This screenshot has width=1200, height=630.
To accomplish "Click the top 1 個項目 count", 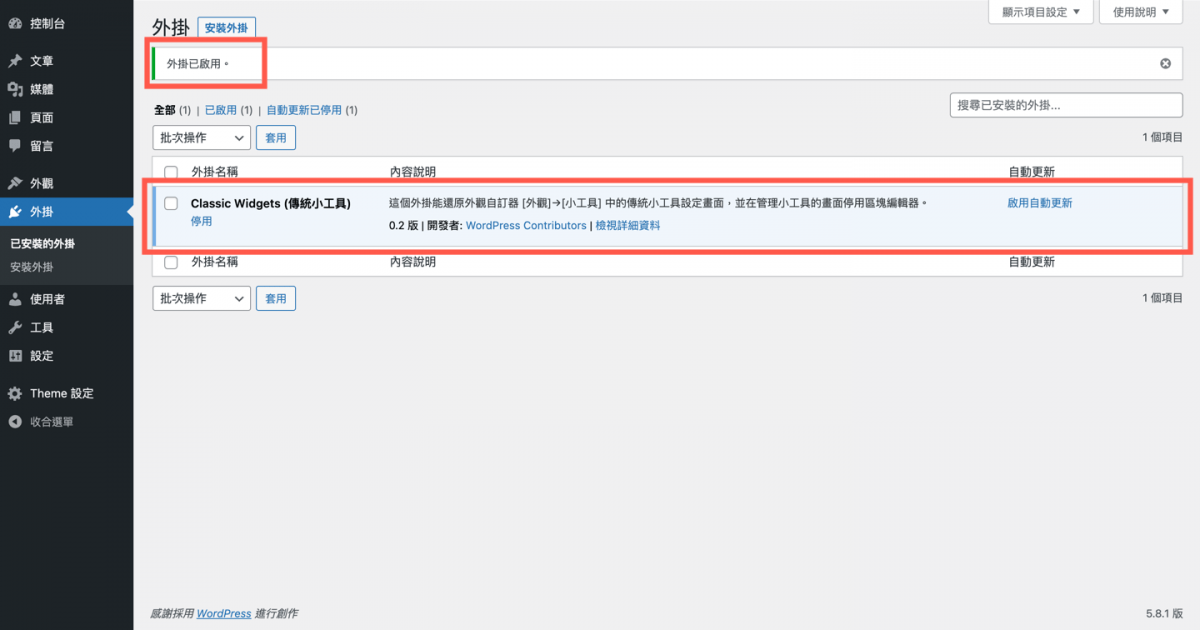I will pos(1162,138).
